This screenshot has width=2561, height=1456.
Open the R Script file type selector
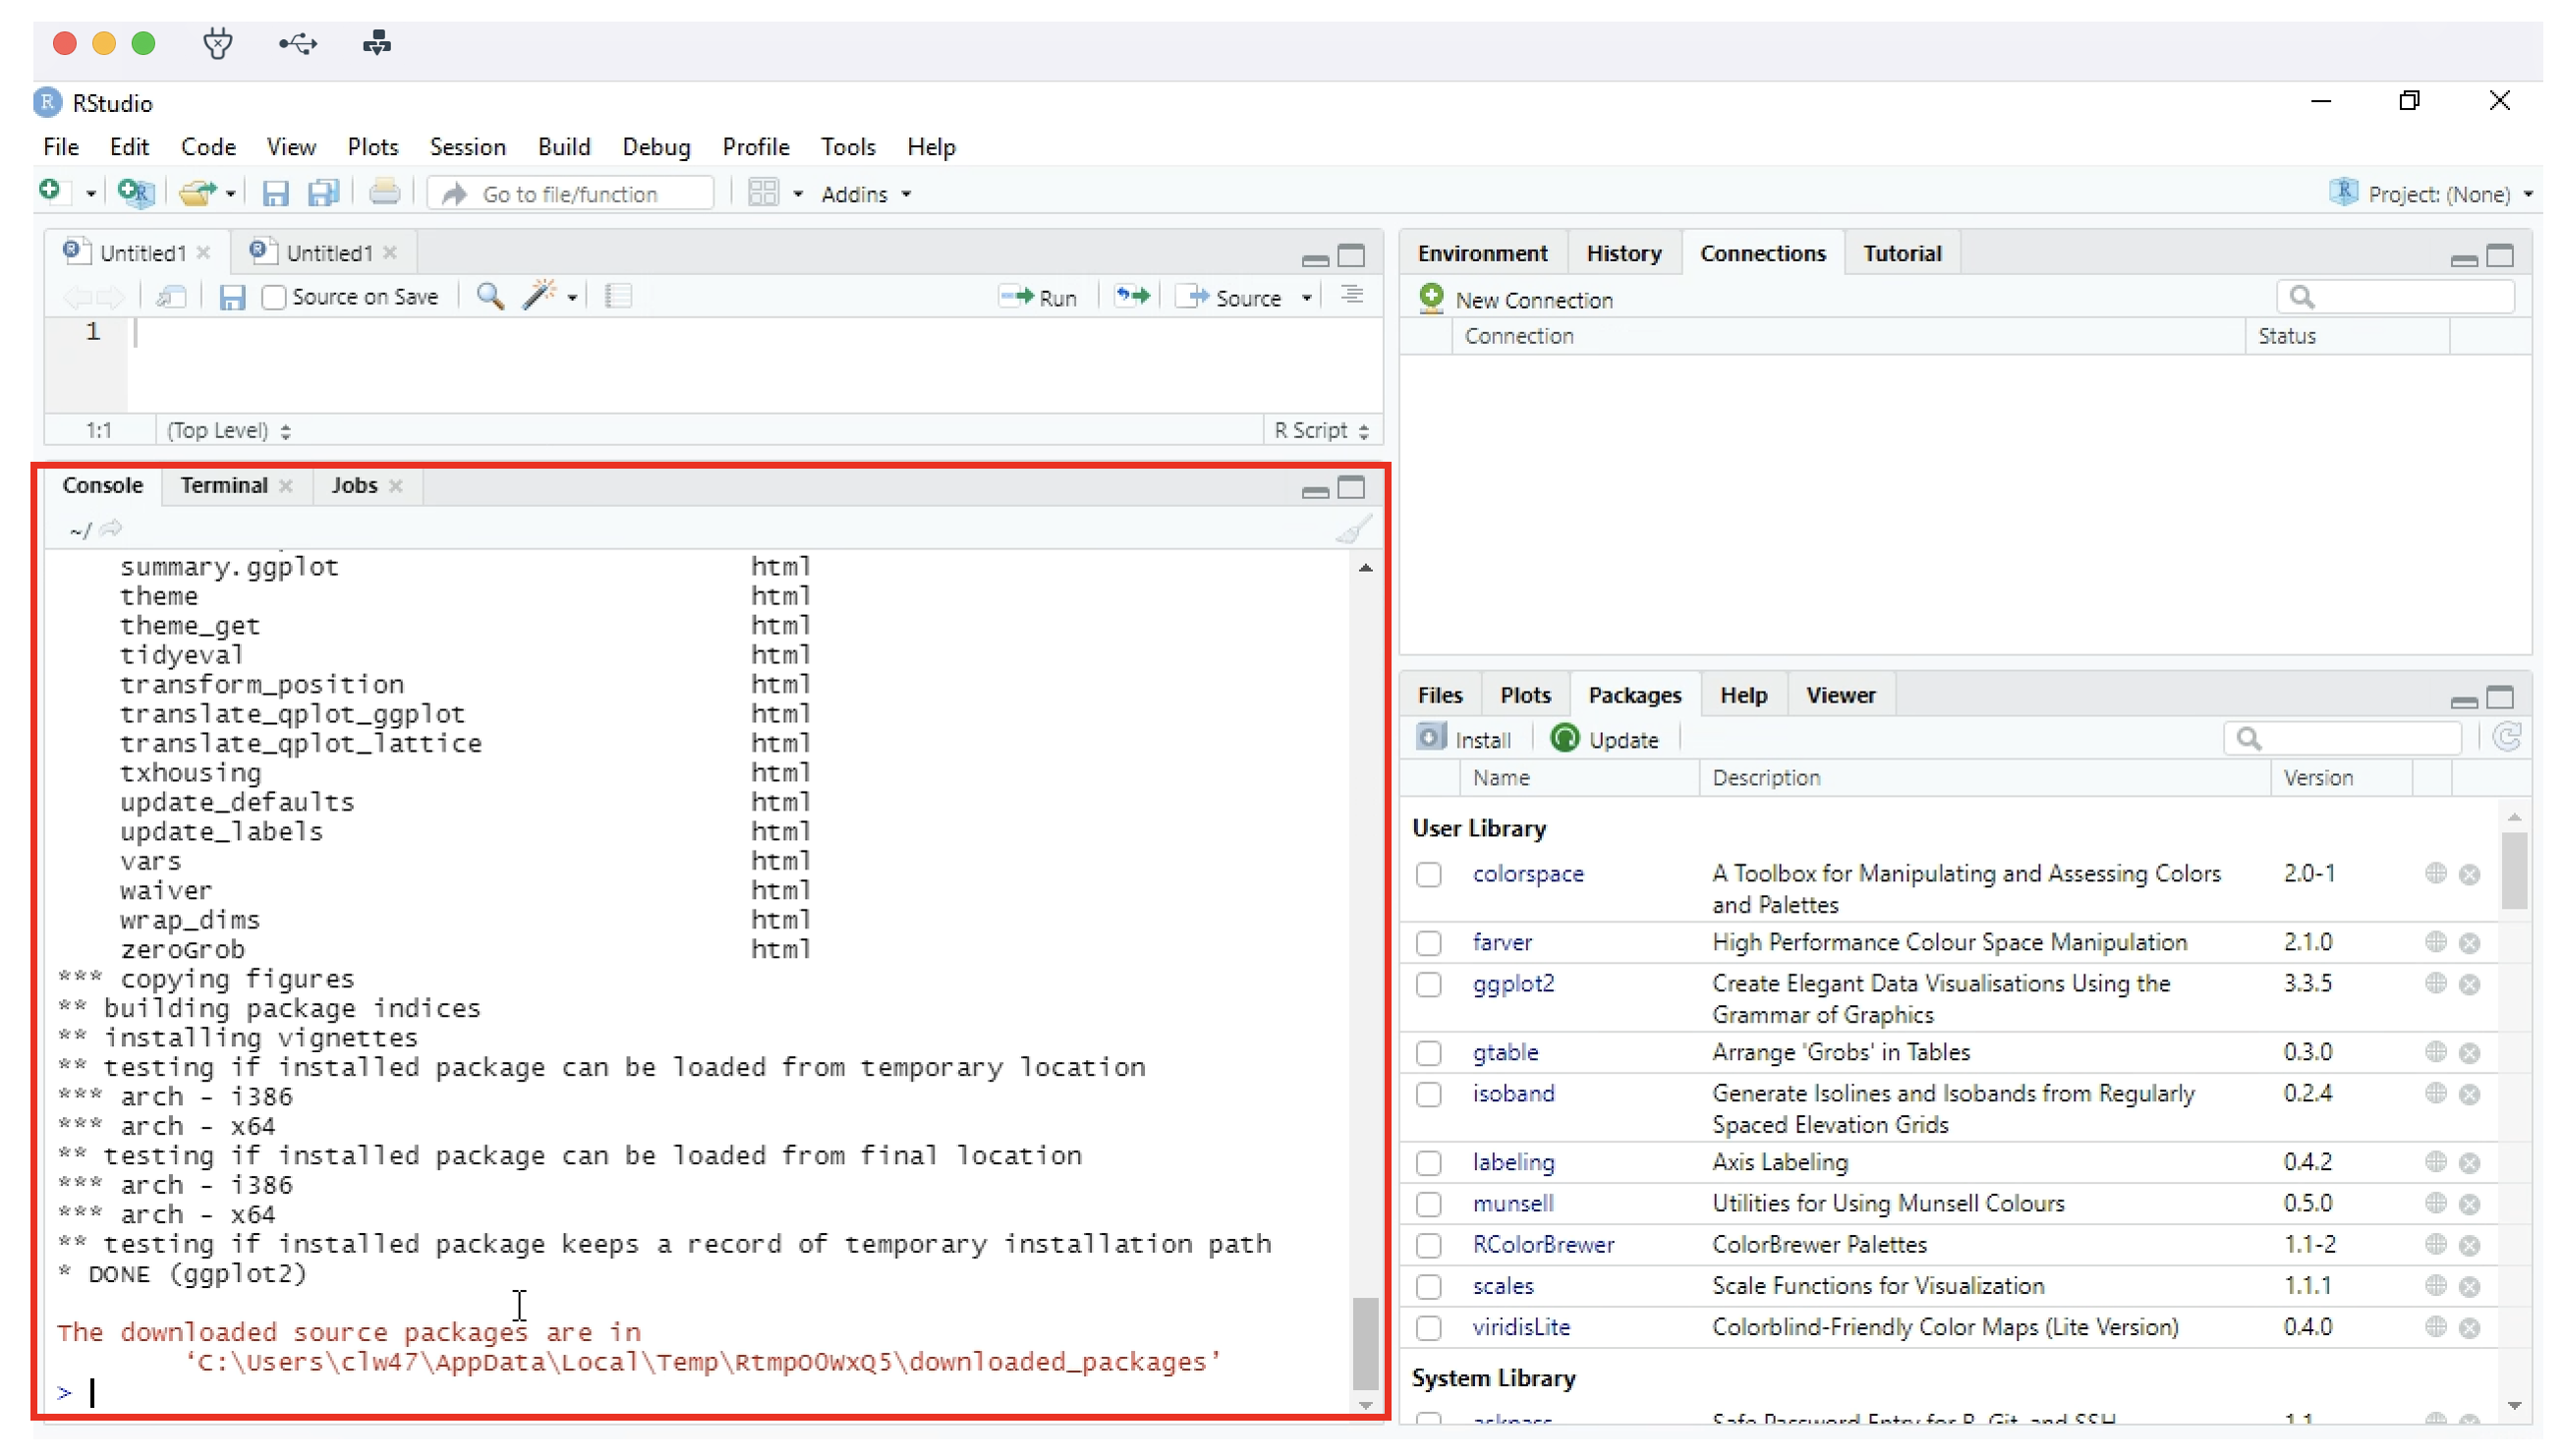(1320, 430)
